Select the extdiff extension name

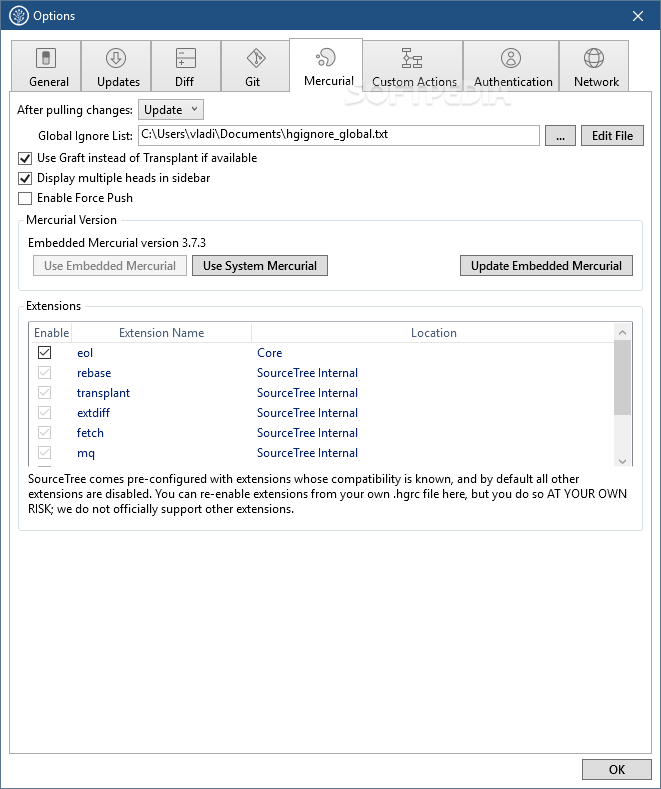[93, 413]
